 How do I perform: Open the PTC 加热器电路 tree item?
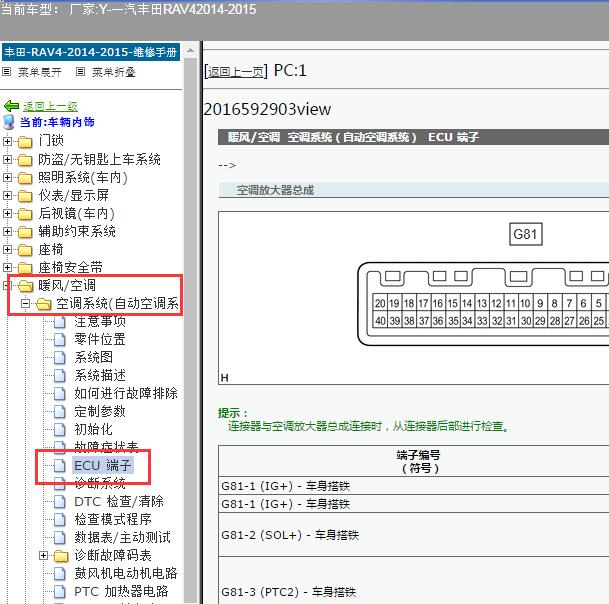121,592
